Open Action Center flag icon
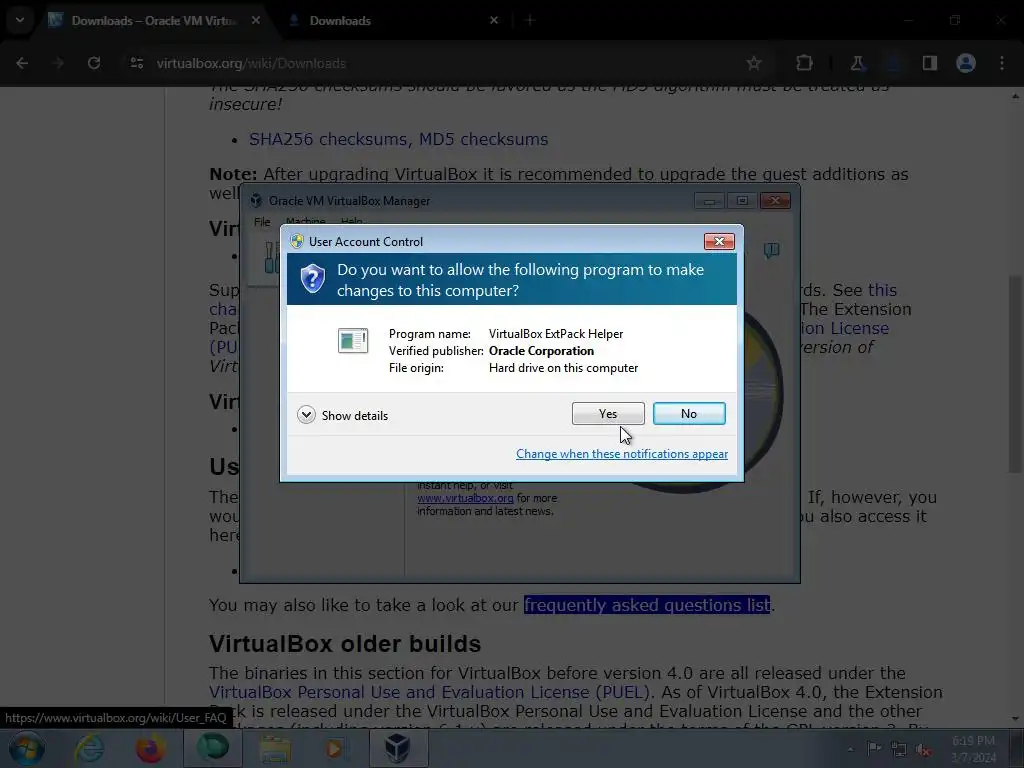The width and height of the screenshot is (1024, 768). tap(874, 749)
